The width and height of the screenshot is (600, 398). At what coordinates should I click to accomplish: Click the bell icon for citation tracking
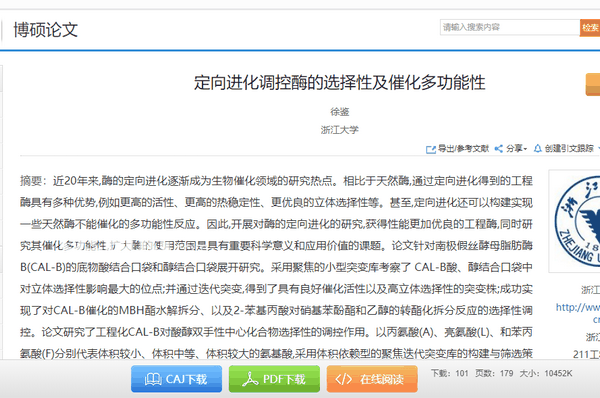coord(538,148)
